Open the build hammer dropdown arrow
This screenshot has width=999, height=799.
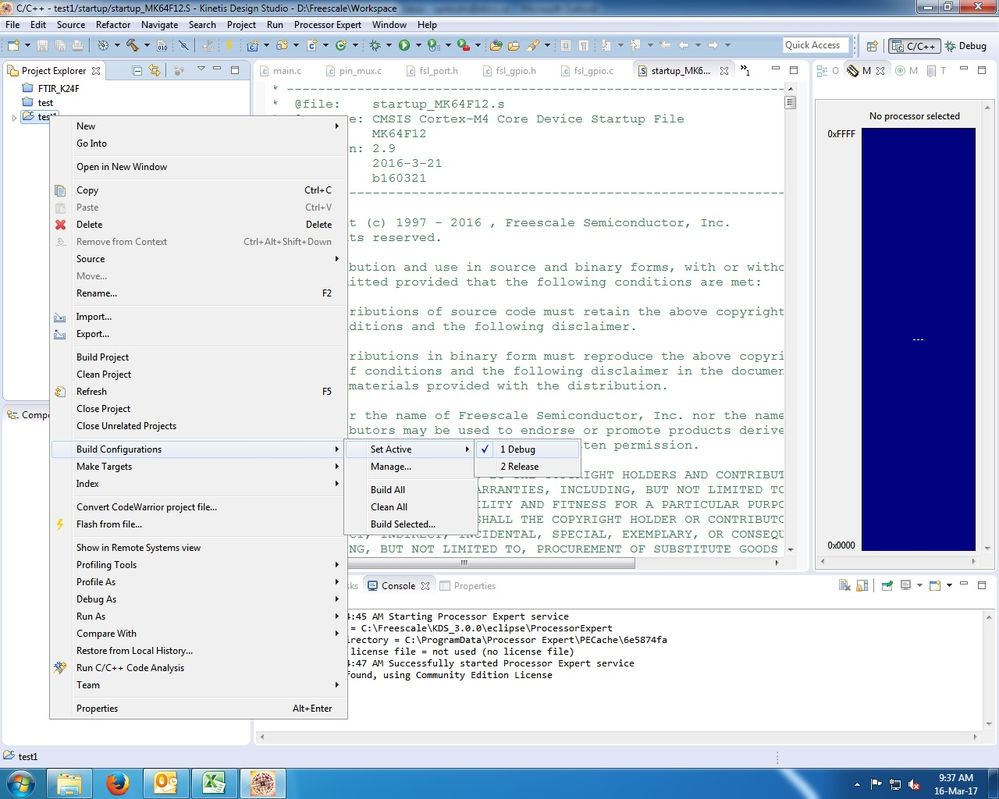click(147, 45)
